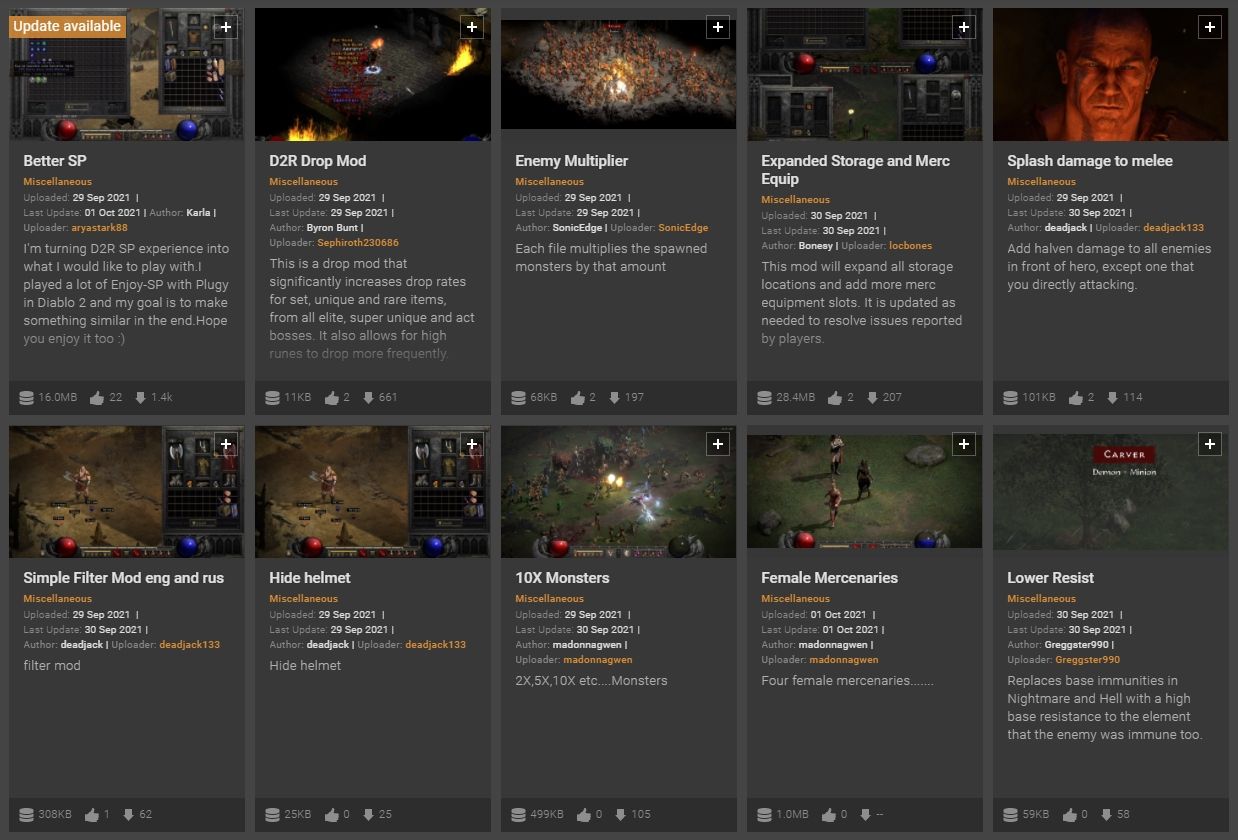Open the D2R Drop Mod thumbnail image
Screen dimensions: 1238x840
(373, 75)
